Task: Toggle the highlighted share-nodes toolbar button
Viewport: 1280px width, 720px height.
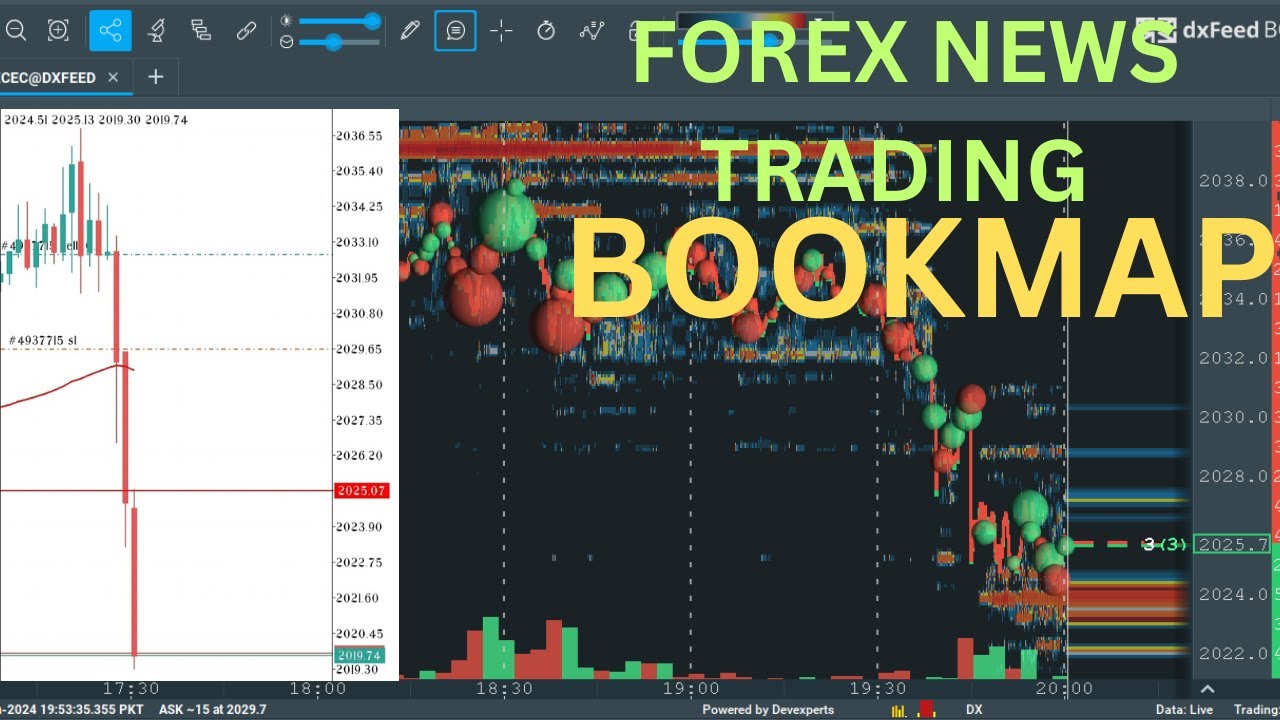Action: click(x=110, y=31)
